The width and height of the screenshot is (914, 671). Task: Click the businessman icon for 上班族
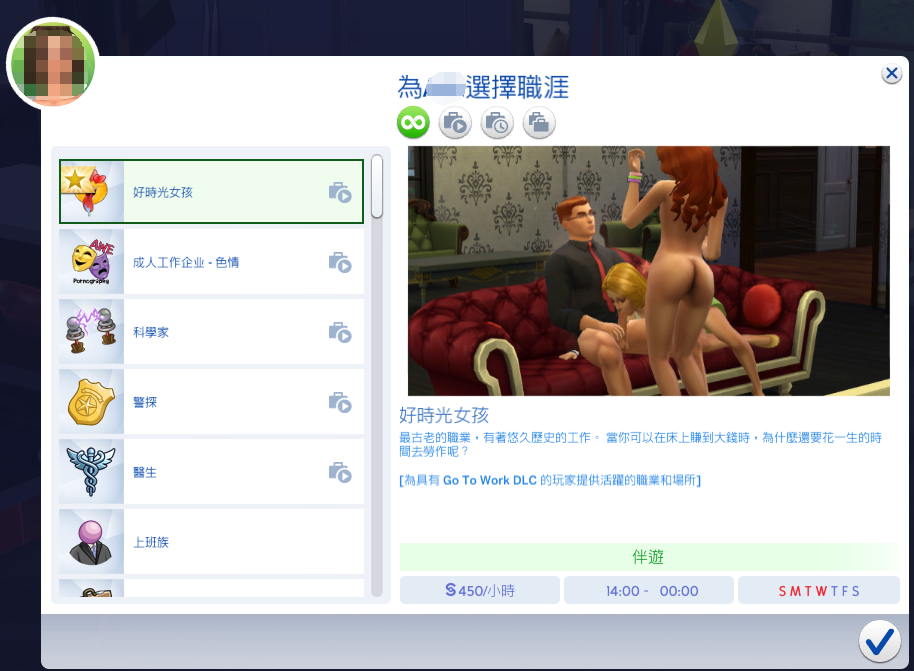[92, 542]
